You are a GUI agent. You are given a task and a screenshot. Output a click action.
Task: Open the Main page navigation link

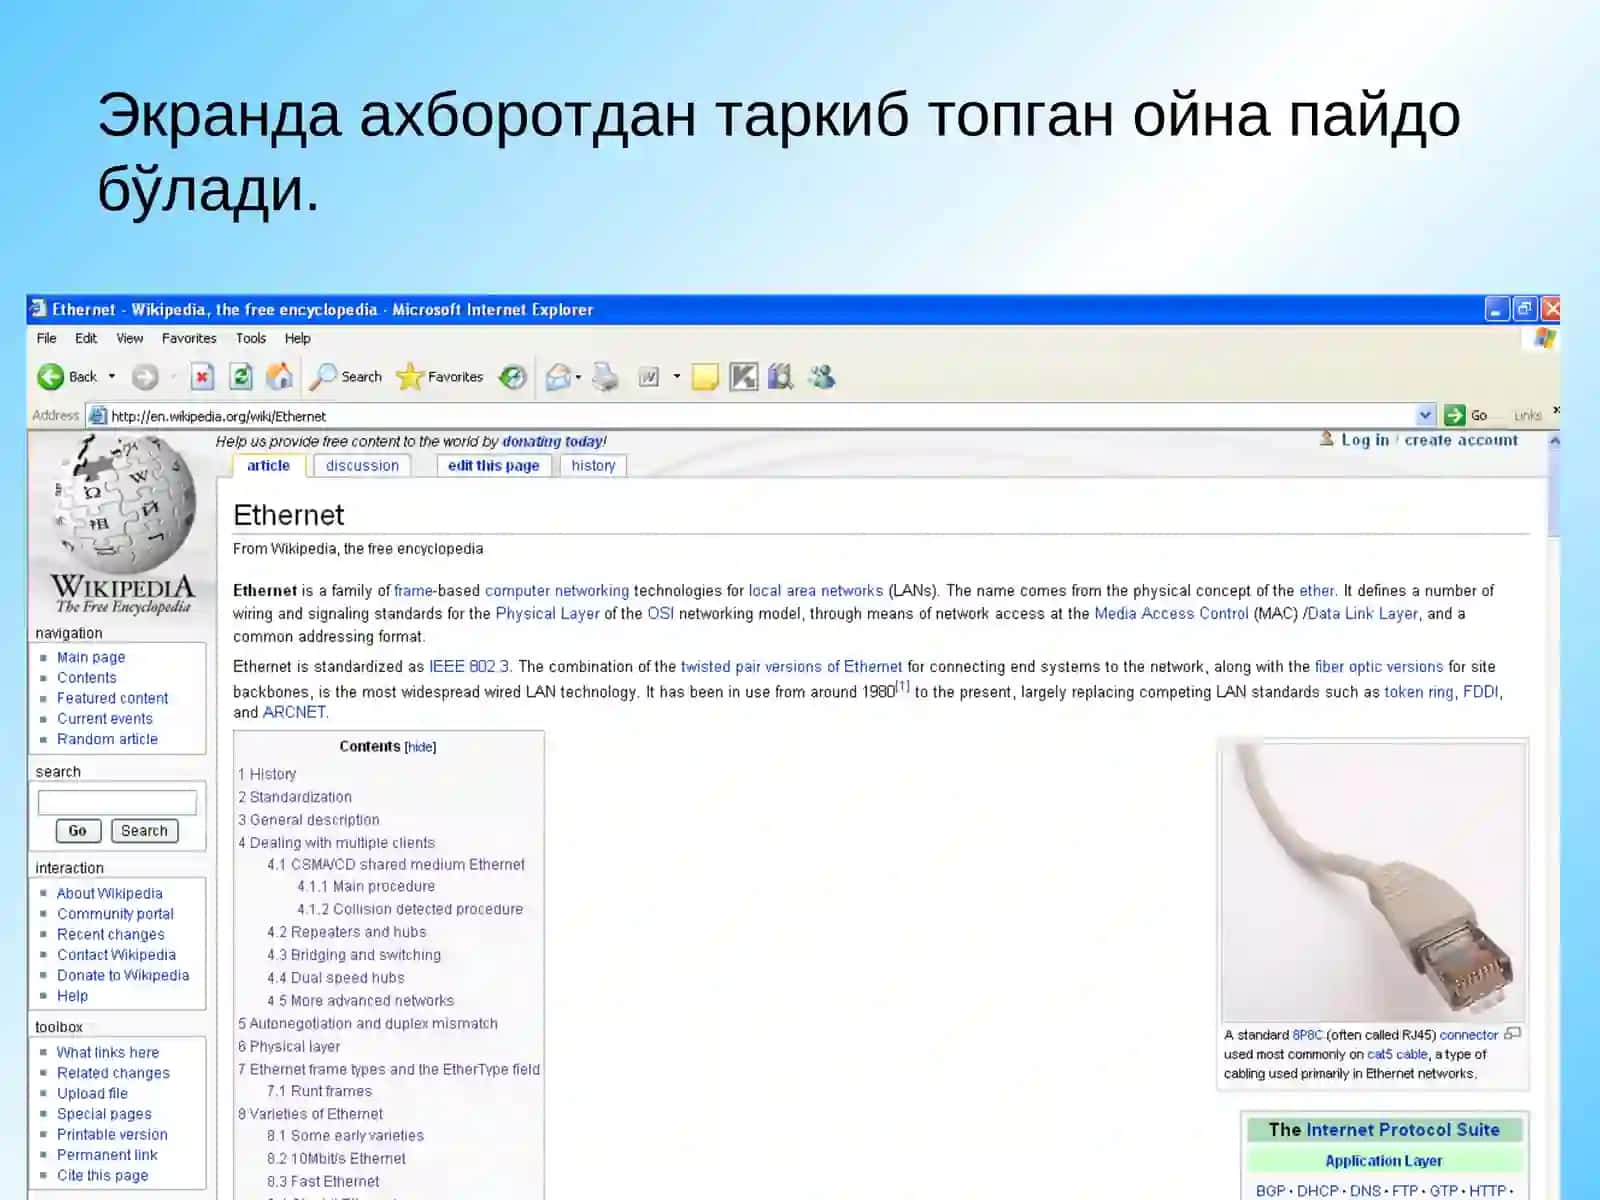(x=91, y=657)
